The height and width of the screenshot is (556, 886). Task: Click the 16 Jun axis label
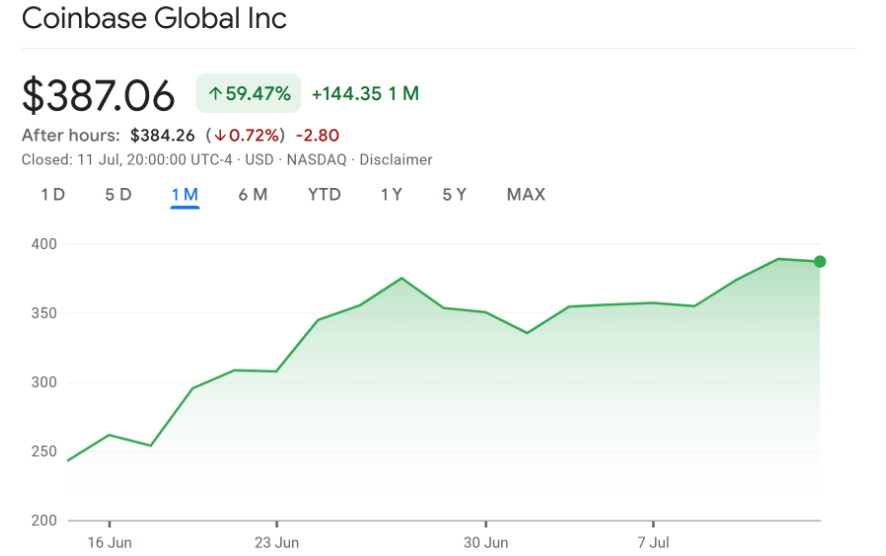(x=108, y=543)
